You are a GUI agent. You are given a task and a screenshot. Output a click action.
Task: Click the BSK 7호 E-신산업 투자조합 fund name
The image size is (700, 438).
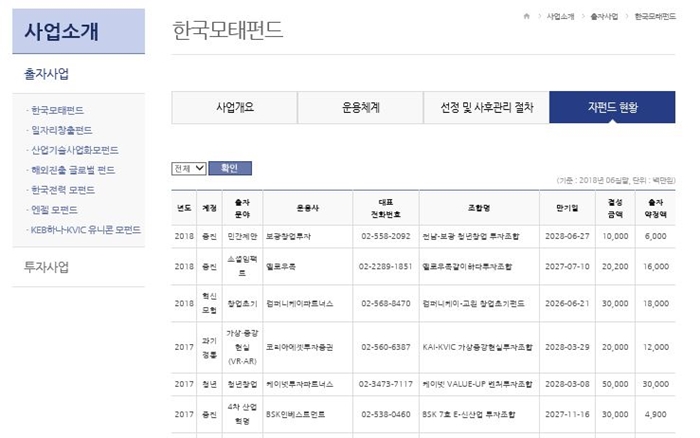[469, 414]
